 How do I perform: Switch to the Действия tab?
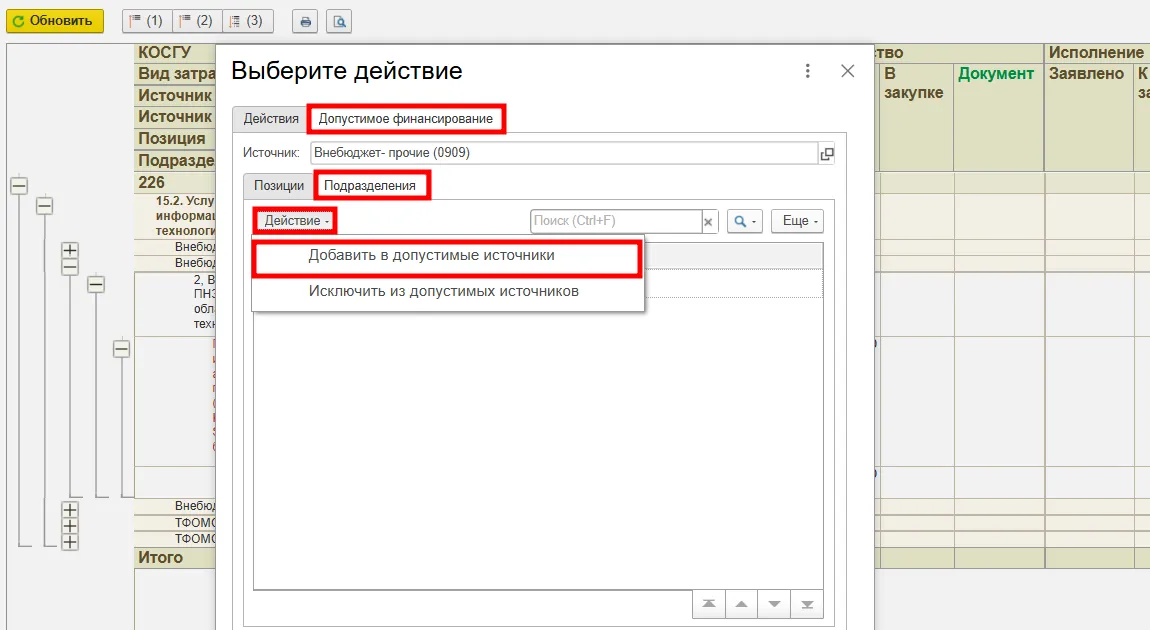pyautogui.click(x=271, y=119)
